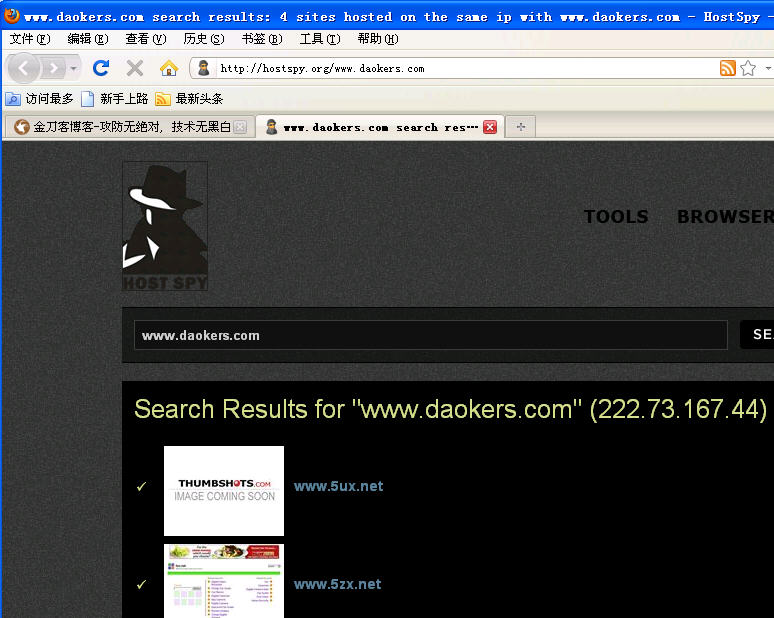Open the 最新头条 feed bookmark
This screenshot has width=774, height=618.
coord(189,99)
